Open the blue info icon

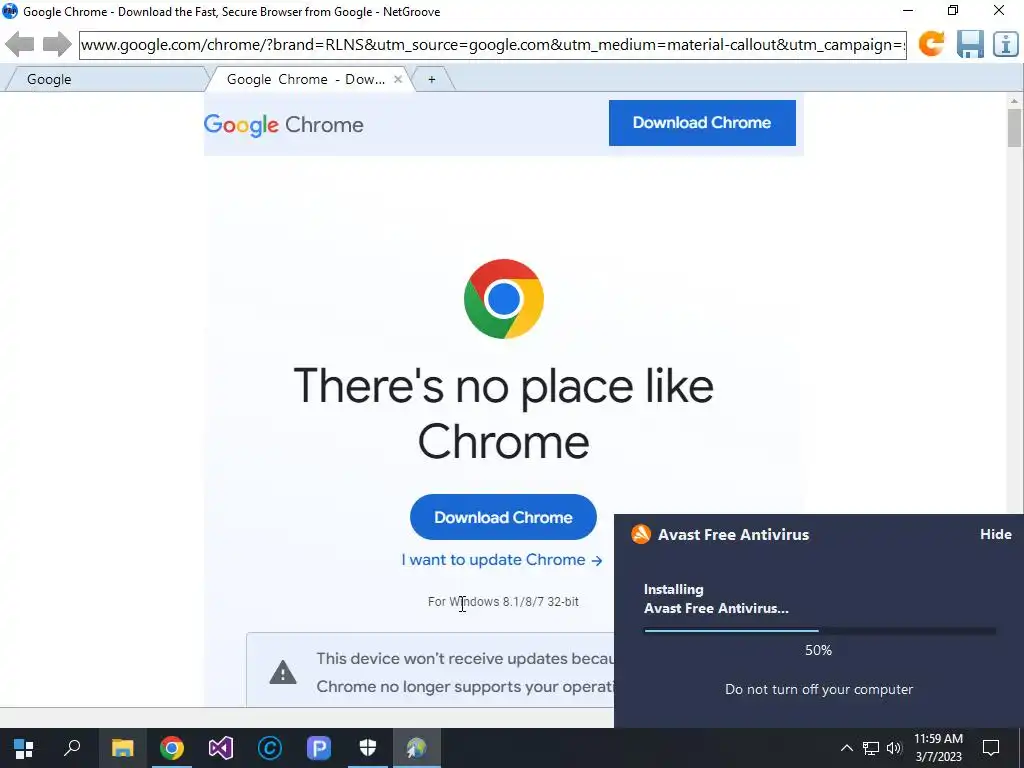coord(1006,44)
